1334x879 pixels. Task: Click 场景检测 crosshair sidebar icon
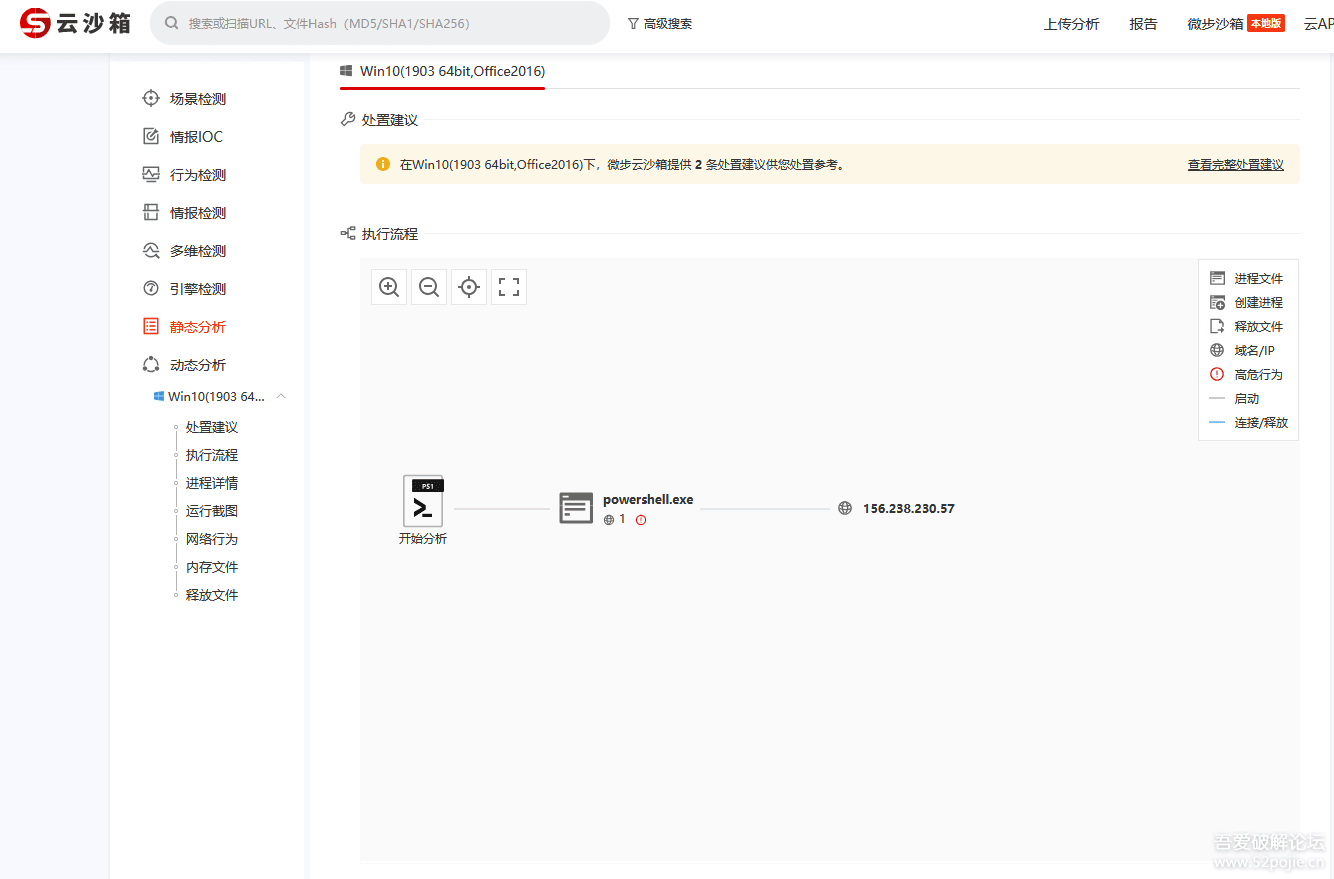tap(151, 98)
